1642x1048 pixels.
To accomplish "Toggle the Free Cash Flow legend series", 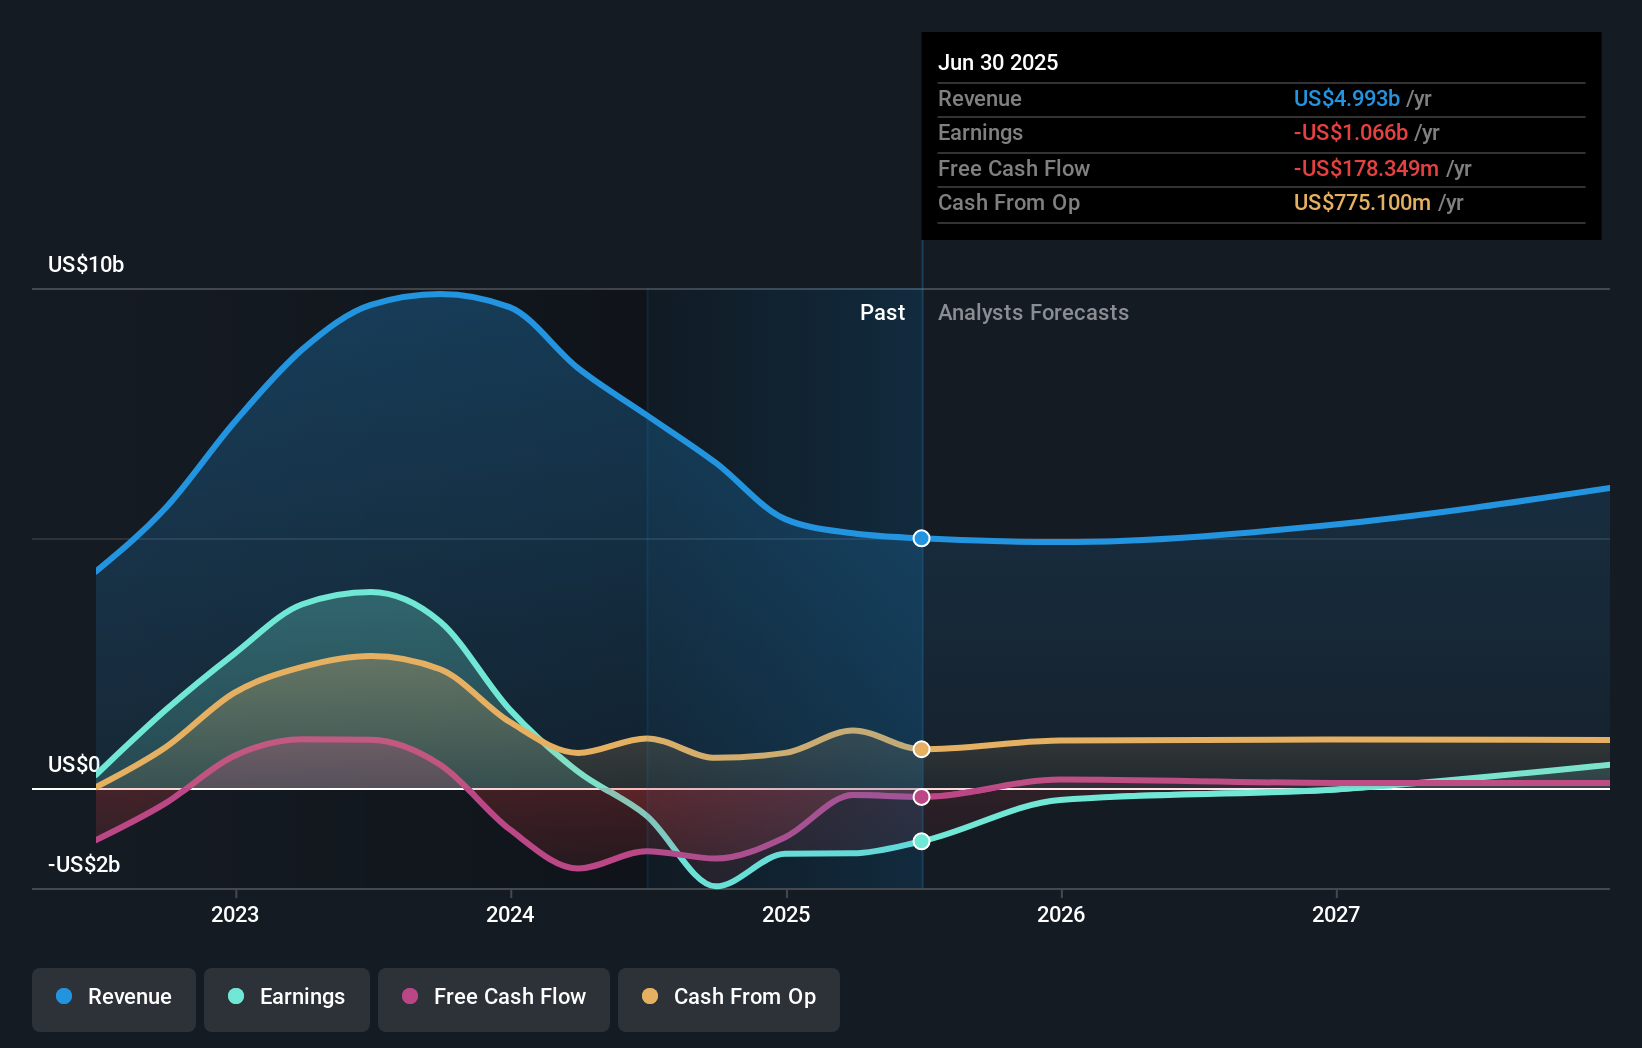I will click(x=494, y=999).
